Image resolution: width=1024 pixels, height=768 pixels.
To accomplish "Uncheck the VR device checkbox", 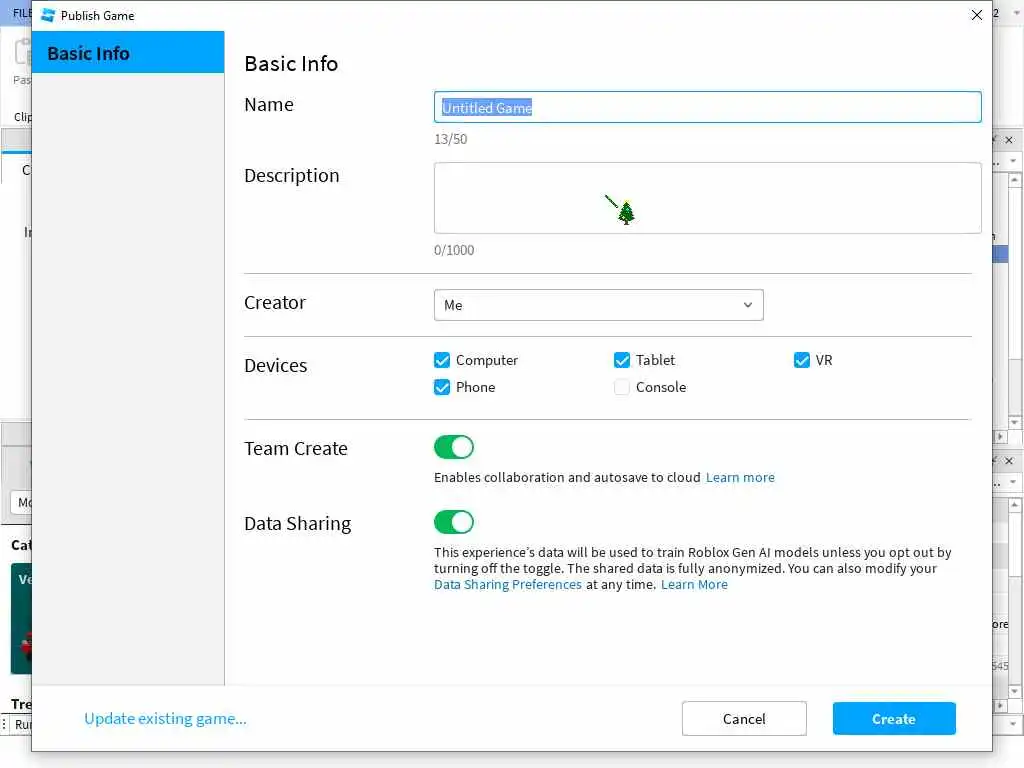I will point(802,360).
